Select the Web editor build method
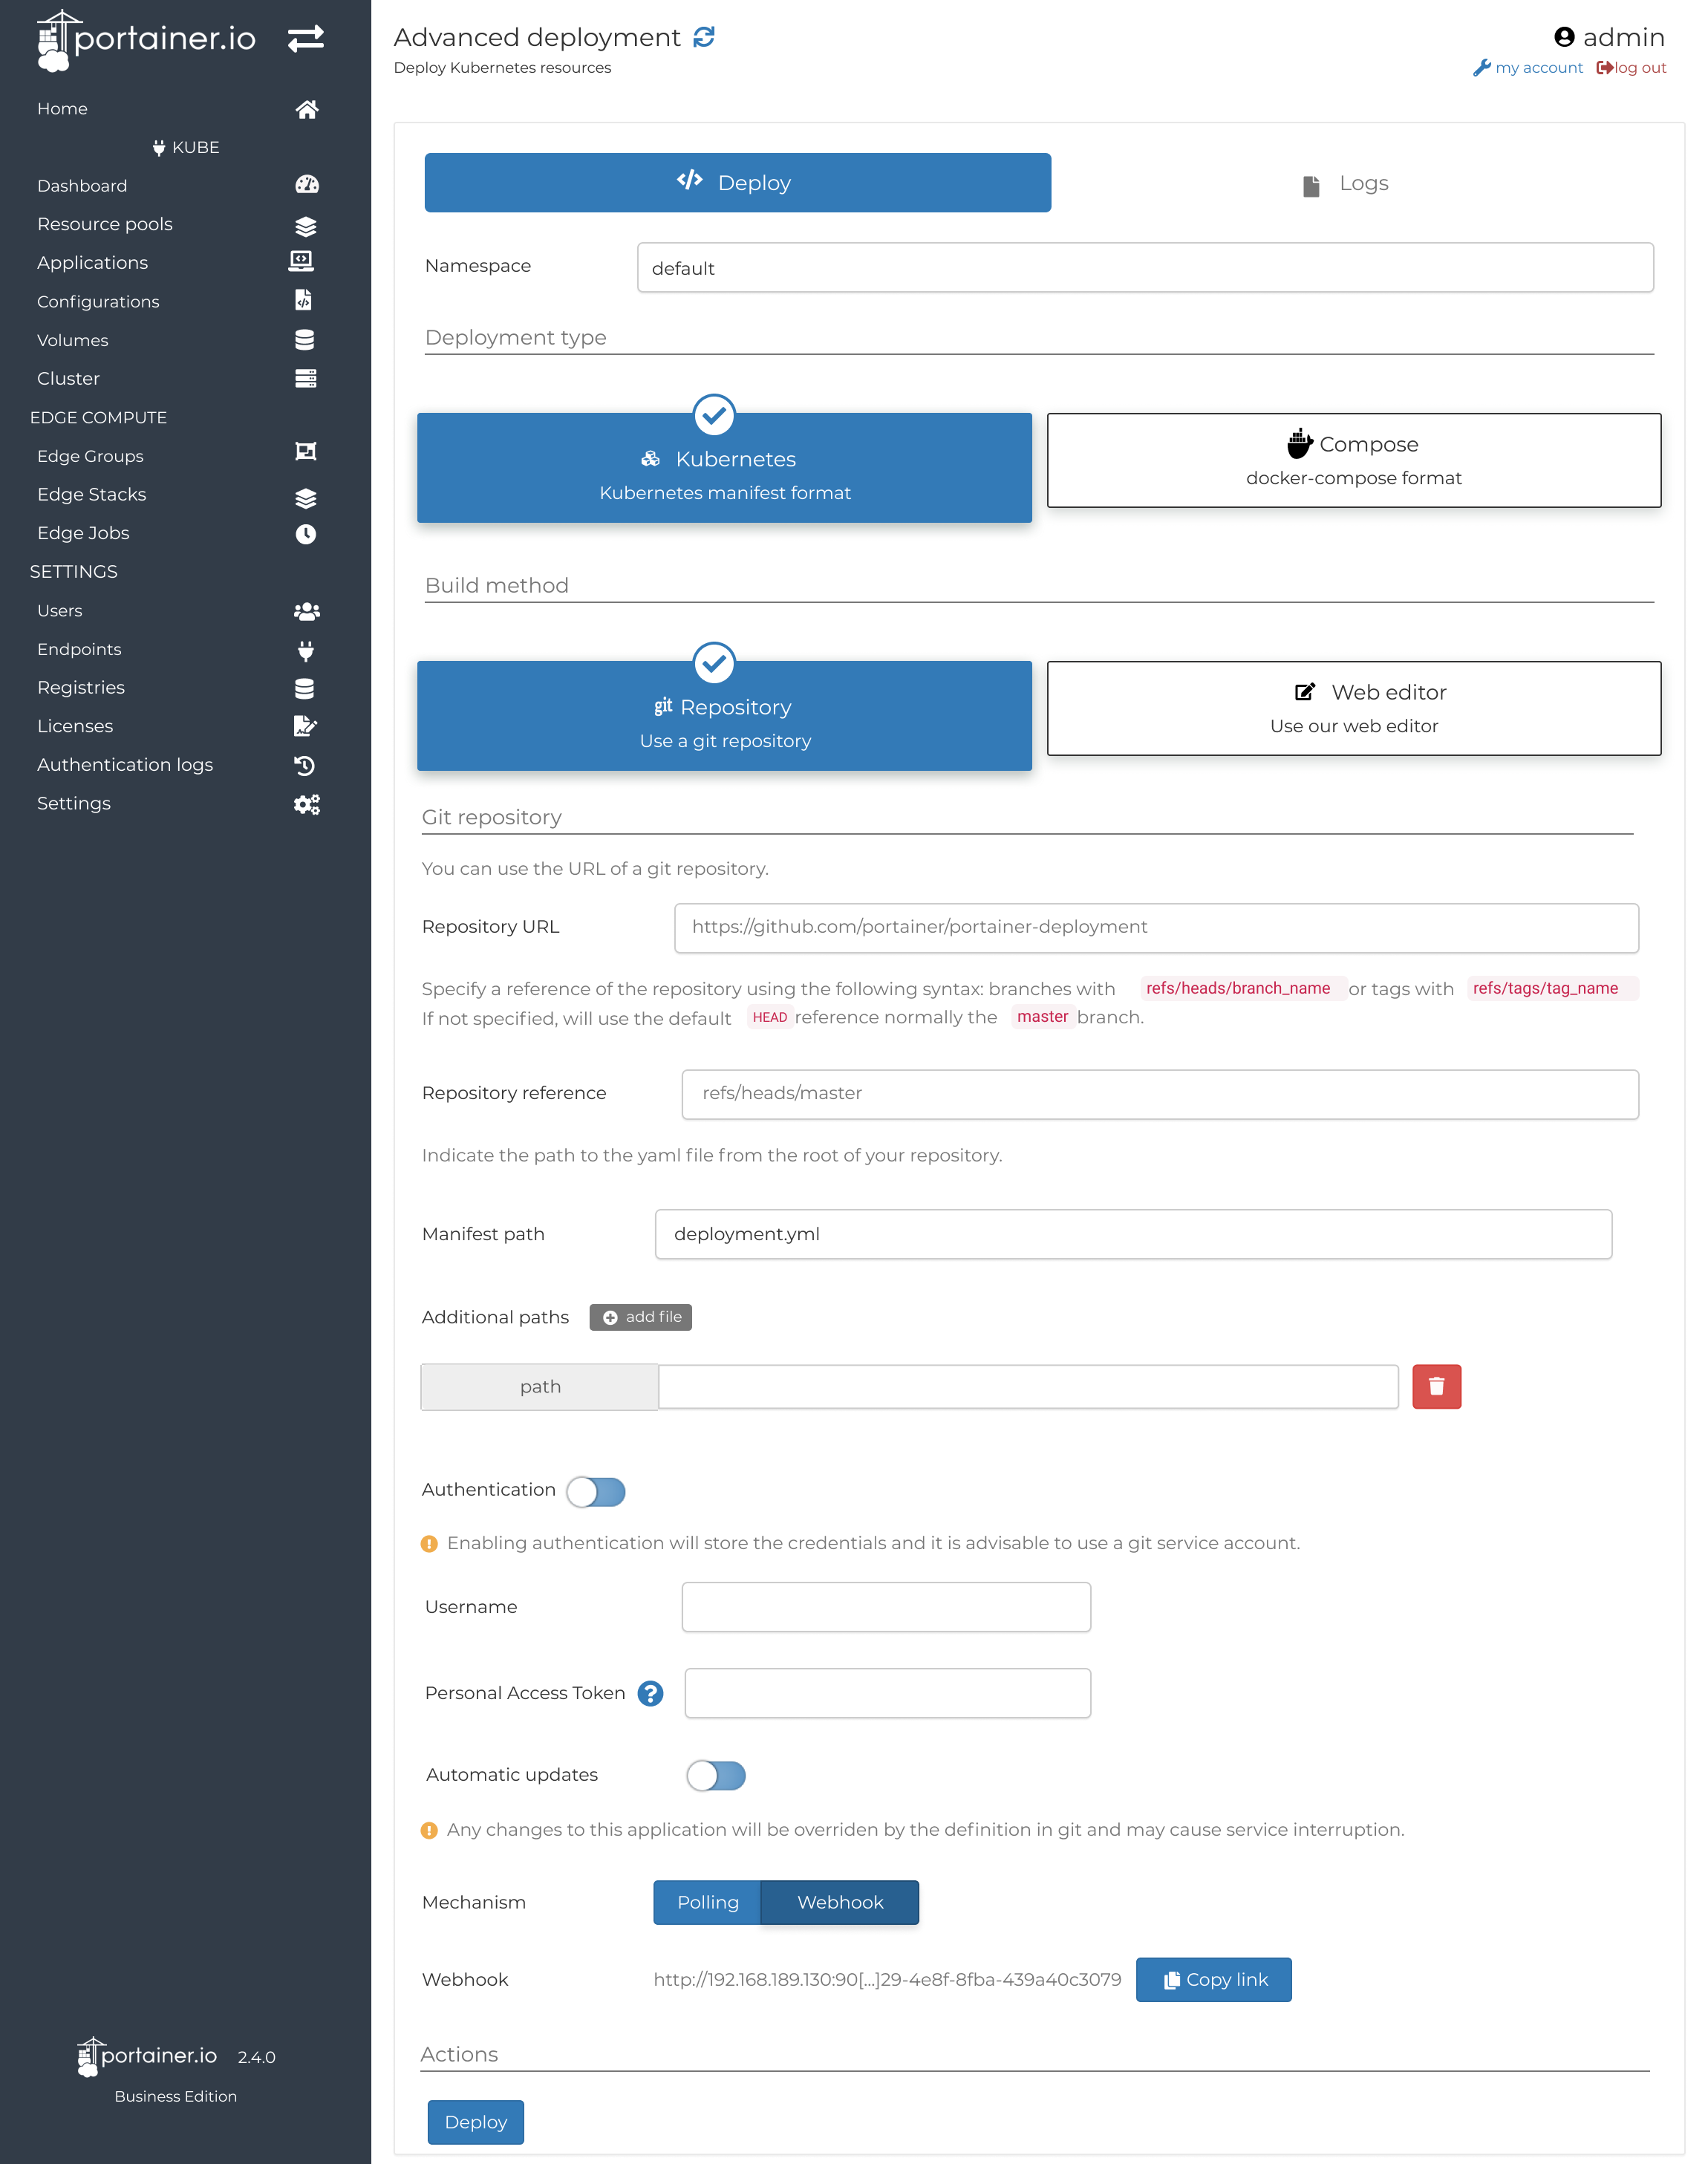The width and height of the screenshot is (1708, 2164). tap(1354, 708)
